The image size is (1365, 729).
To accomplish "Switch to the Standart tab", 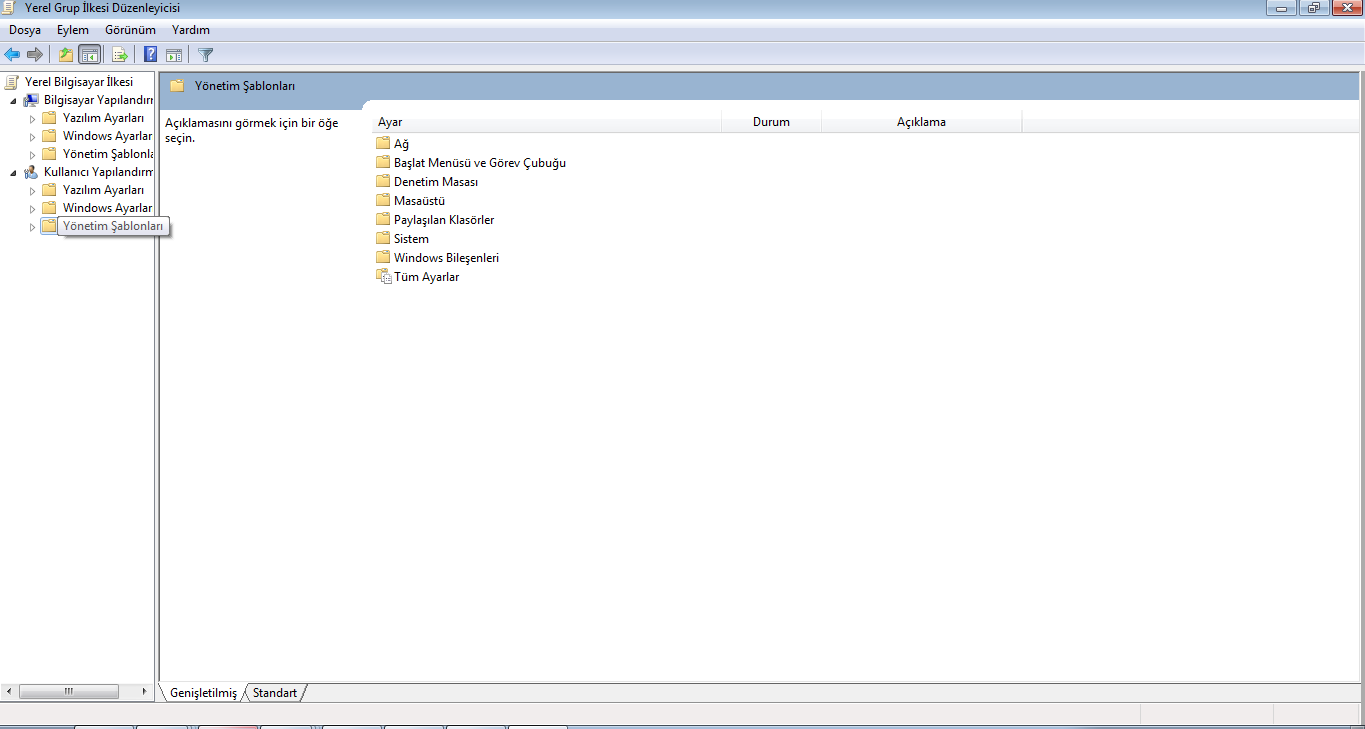I will [275, 692].
